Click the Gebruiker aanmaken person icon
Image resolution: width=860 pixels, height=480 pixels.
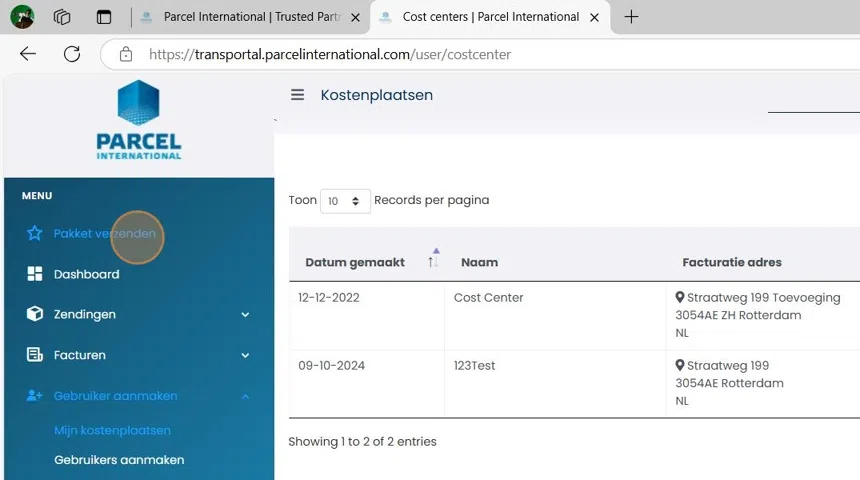point(35,396)
